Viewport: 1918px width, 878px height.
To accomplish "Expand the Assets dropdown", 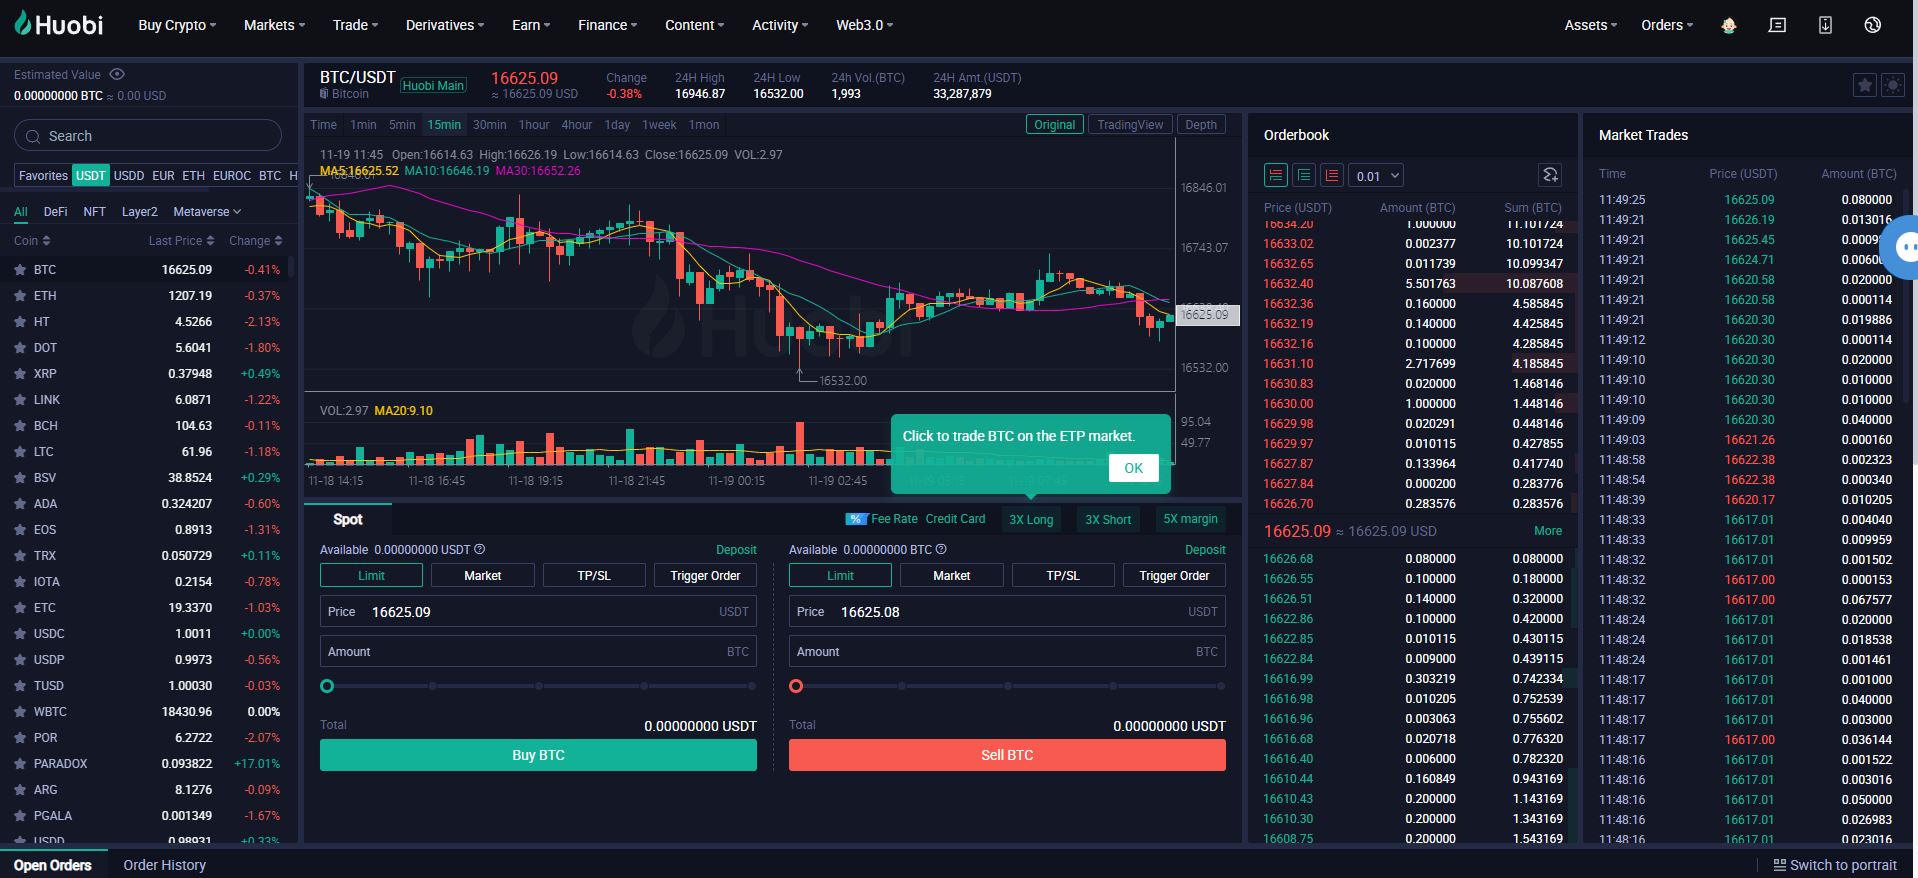I will [1591, 25].
